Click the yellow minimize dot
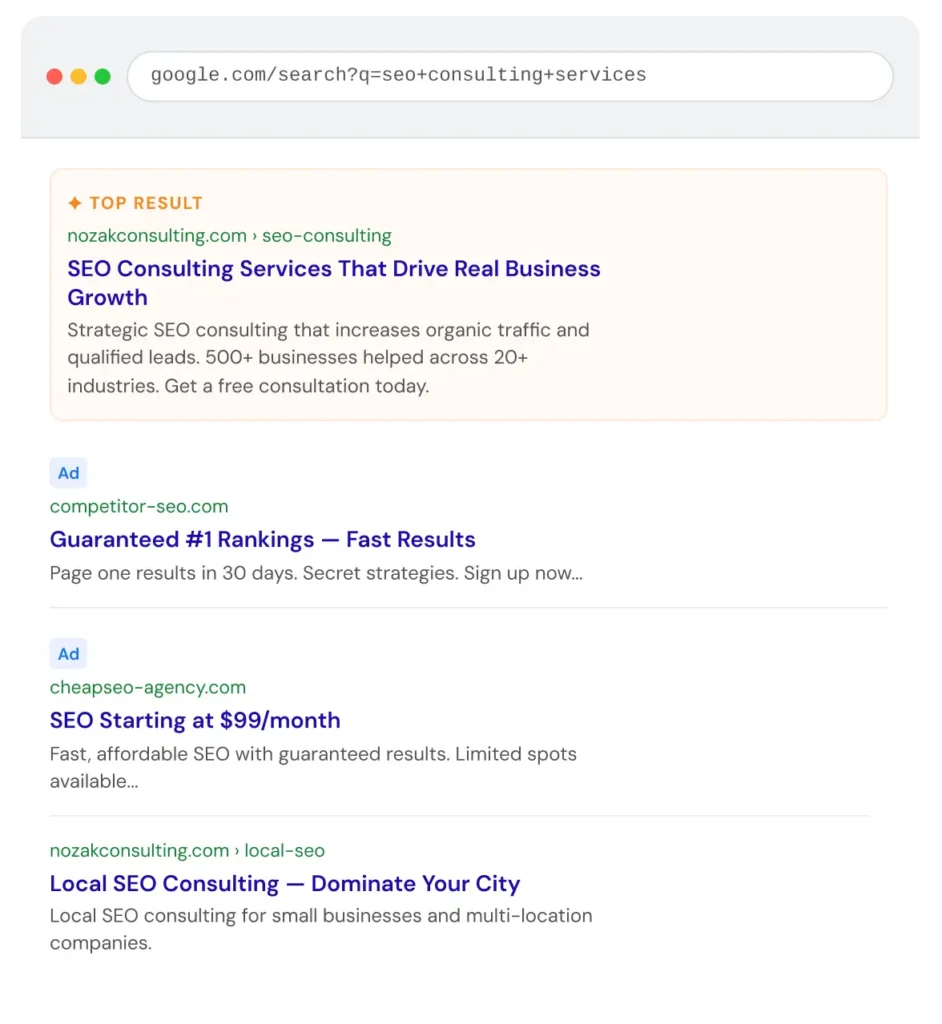This screenshot has height=1024, width=942. point(78,76)
